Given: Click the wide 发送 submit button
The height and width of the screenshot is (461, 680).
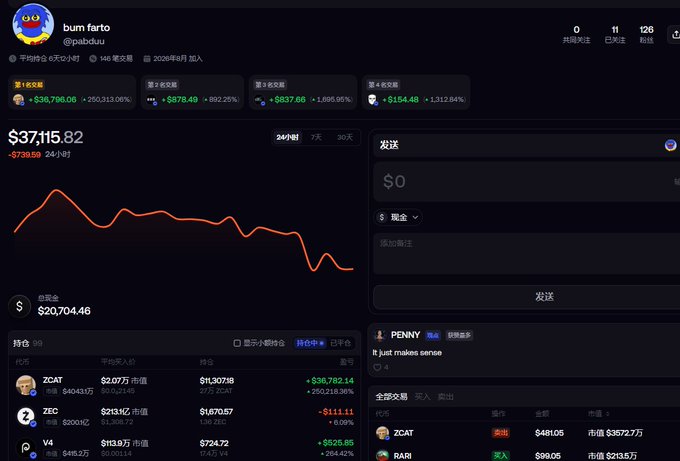Looking at the screenshot, I should pos(526,297).
